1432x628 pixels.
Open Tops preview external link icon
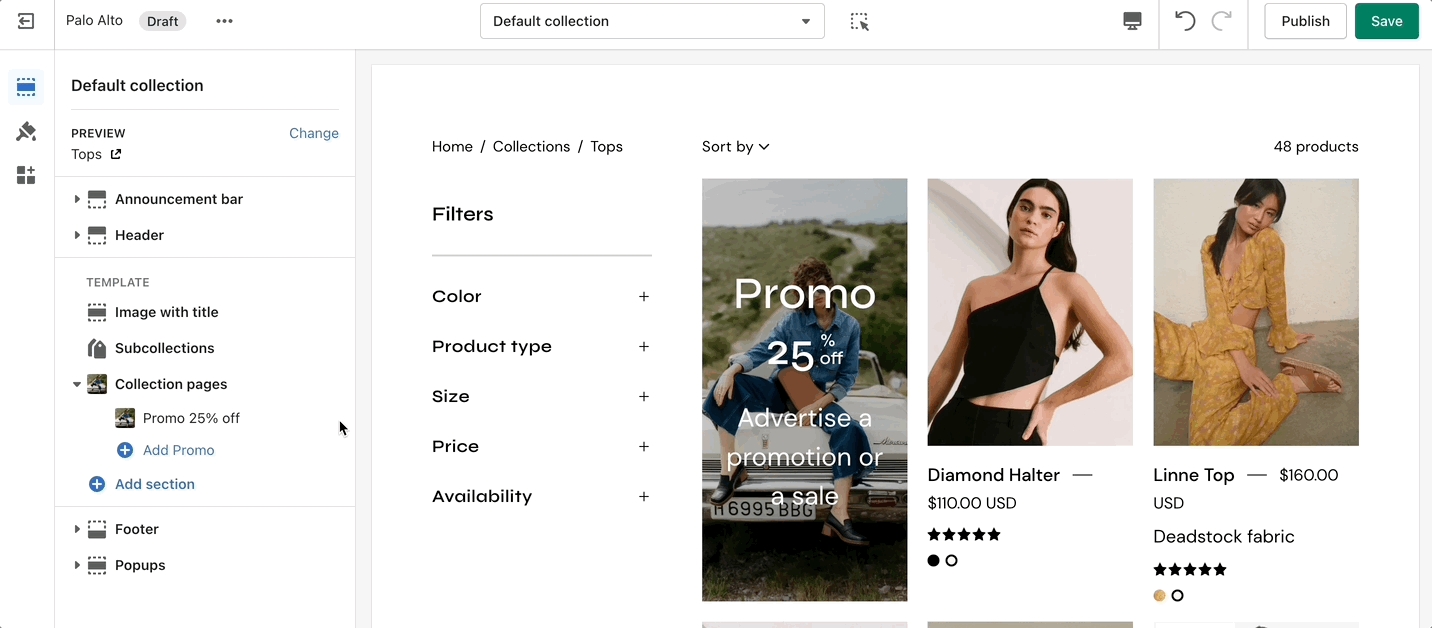tap(116, 154)
